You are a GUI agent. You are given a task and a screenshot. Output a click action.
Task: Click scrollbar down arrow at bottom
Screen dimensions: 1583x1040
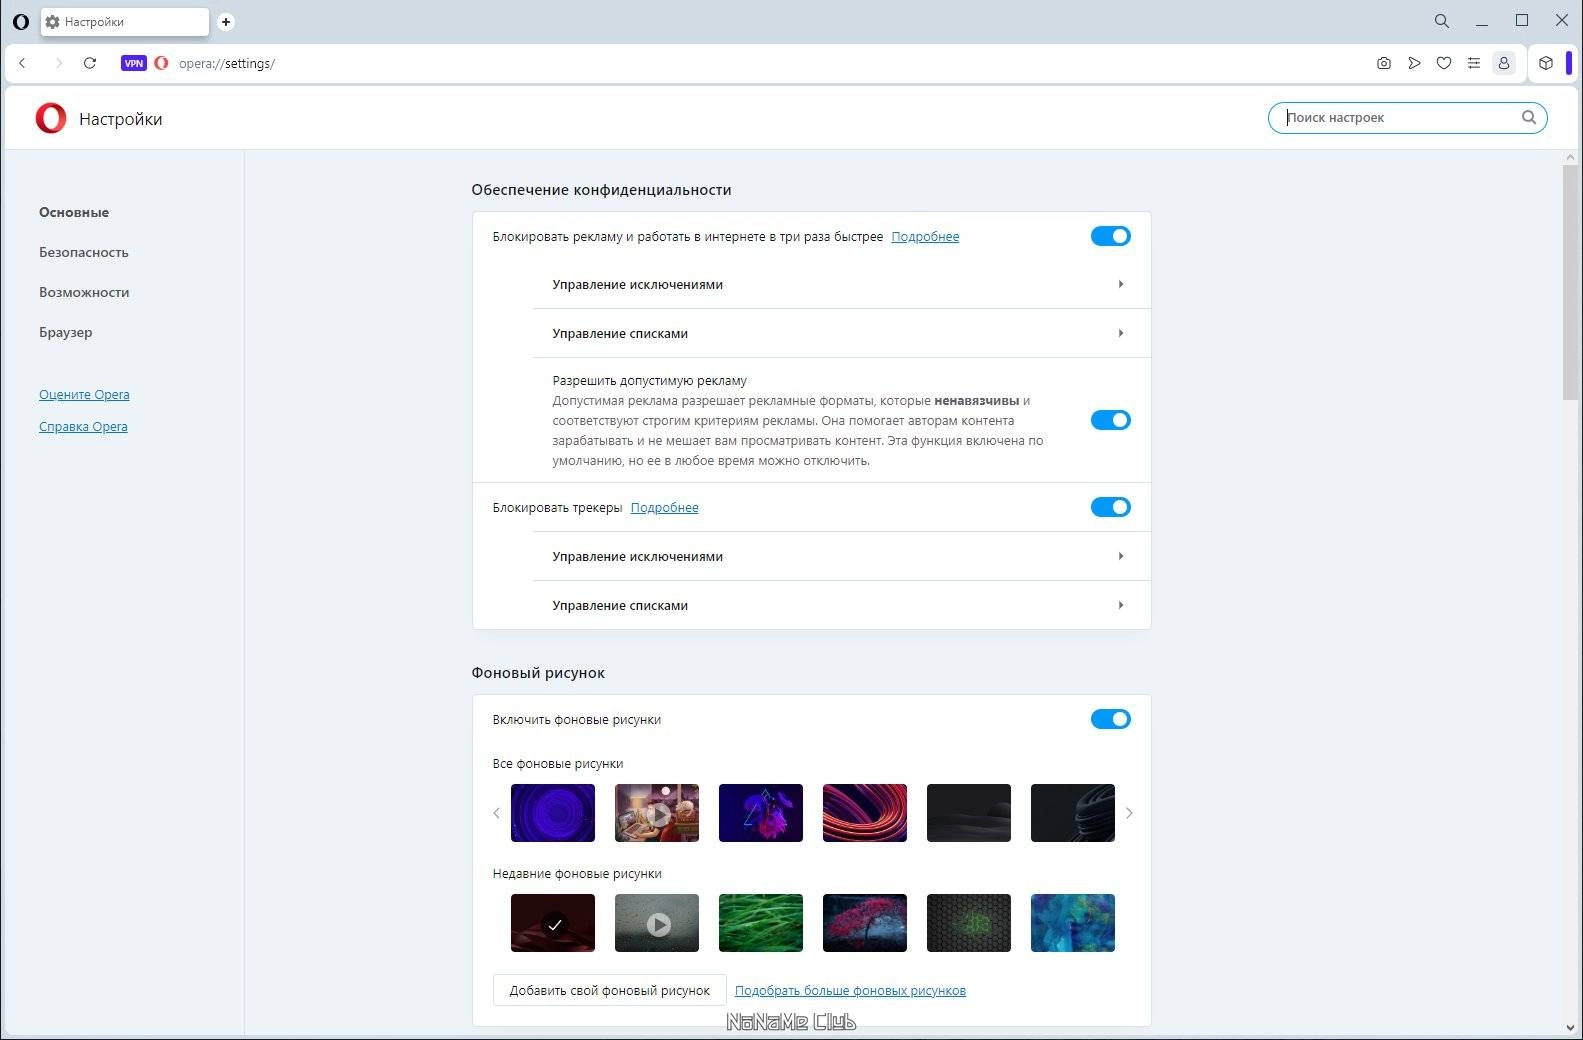(x=1570, y=1027)
